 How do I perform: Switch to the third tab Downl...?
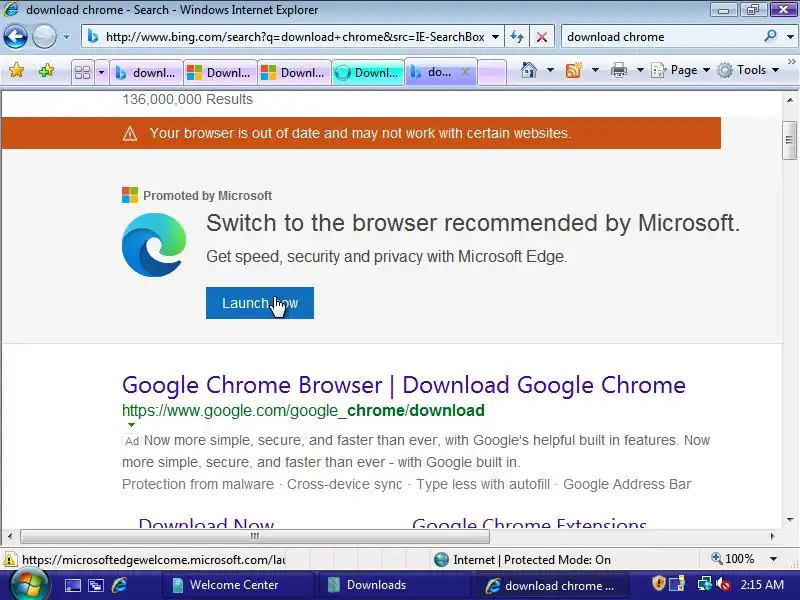(294, 72)
